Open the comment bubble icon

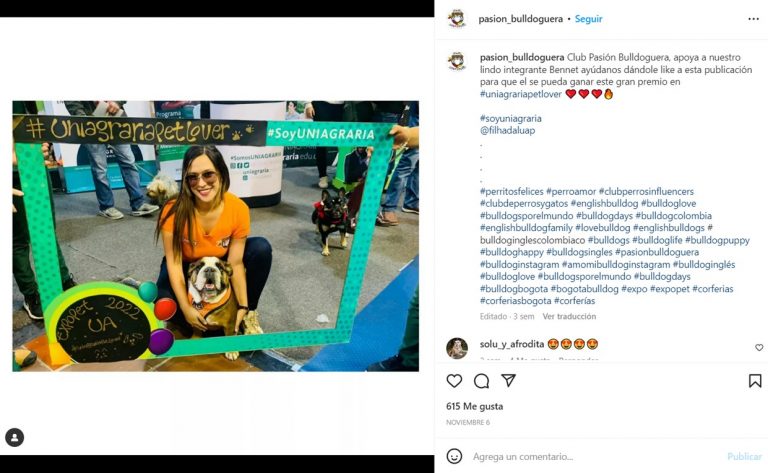click(481, 380)
